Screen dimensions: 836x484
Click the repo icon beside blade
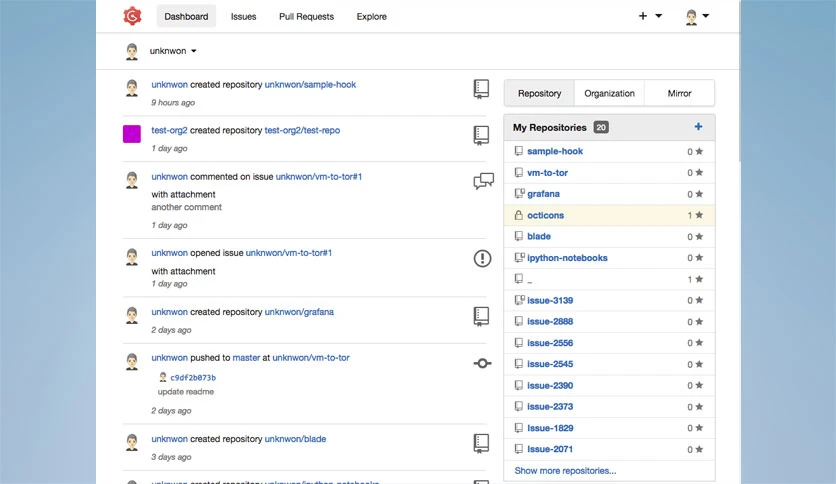pos(518,236)
